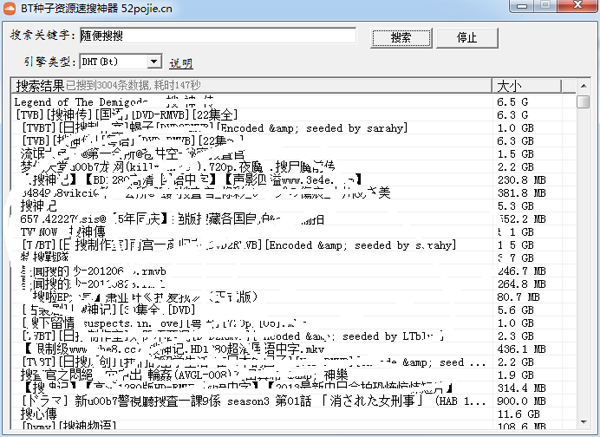Close the BT种子资源速搜神器 window
This screenshot has height=437, width=600.
pos(577,5)
